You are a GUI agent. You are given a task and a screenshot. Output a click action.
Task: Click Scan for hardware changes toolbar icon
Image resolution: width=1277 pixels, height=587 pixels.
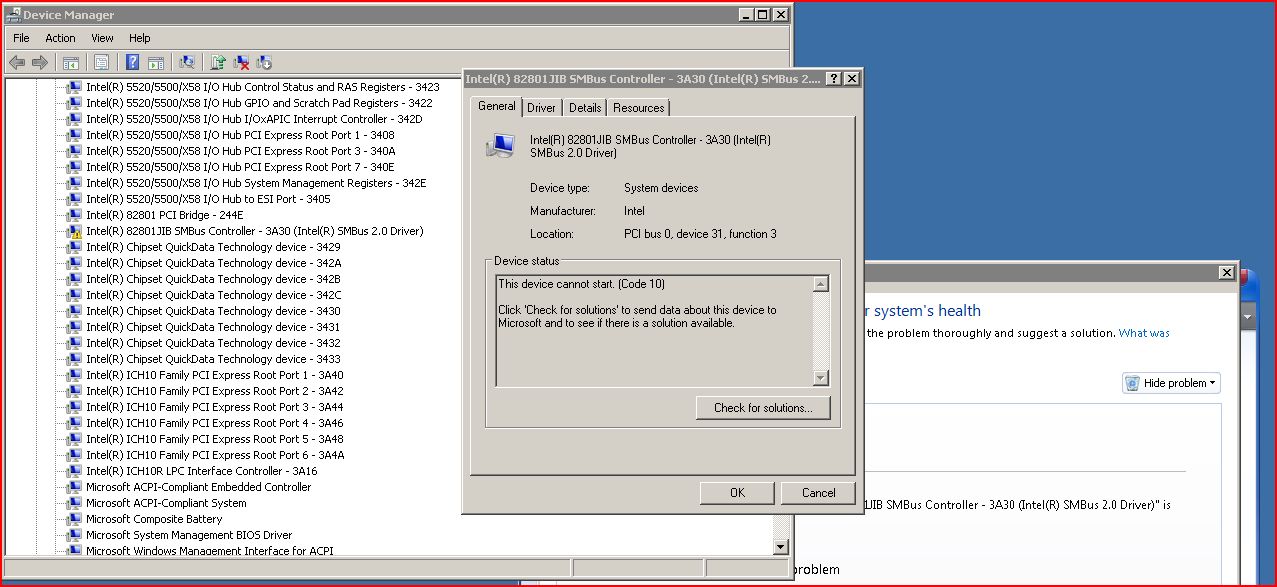coord(187,62)
